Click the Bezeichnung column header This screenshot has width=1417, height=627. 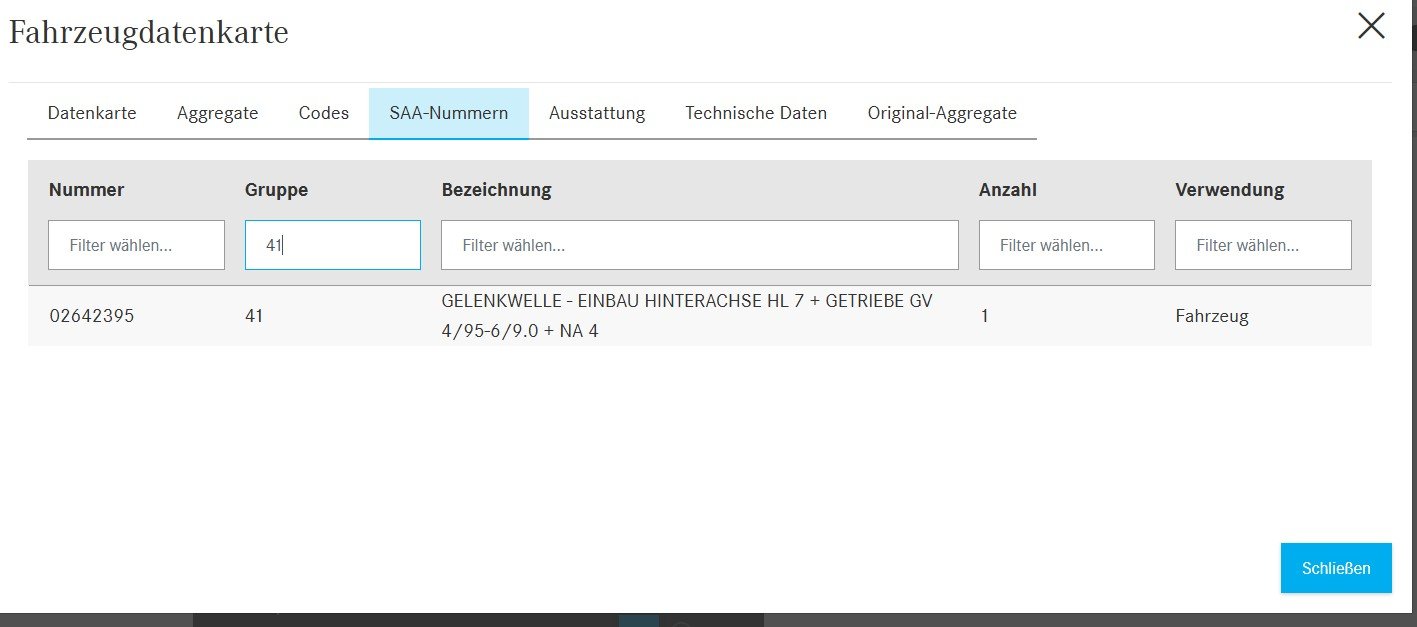[497, 190]
